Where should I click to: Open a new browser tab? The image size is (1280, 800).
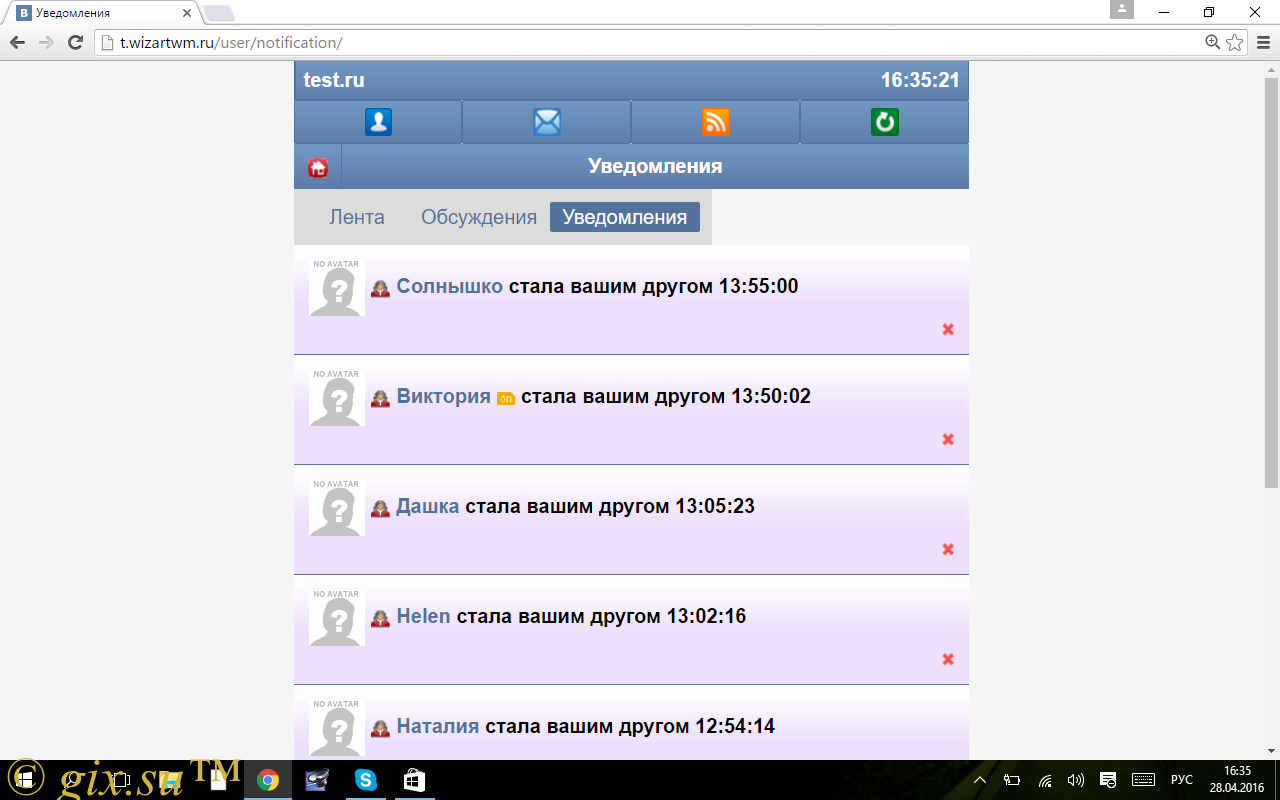pos(218,13)
